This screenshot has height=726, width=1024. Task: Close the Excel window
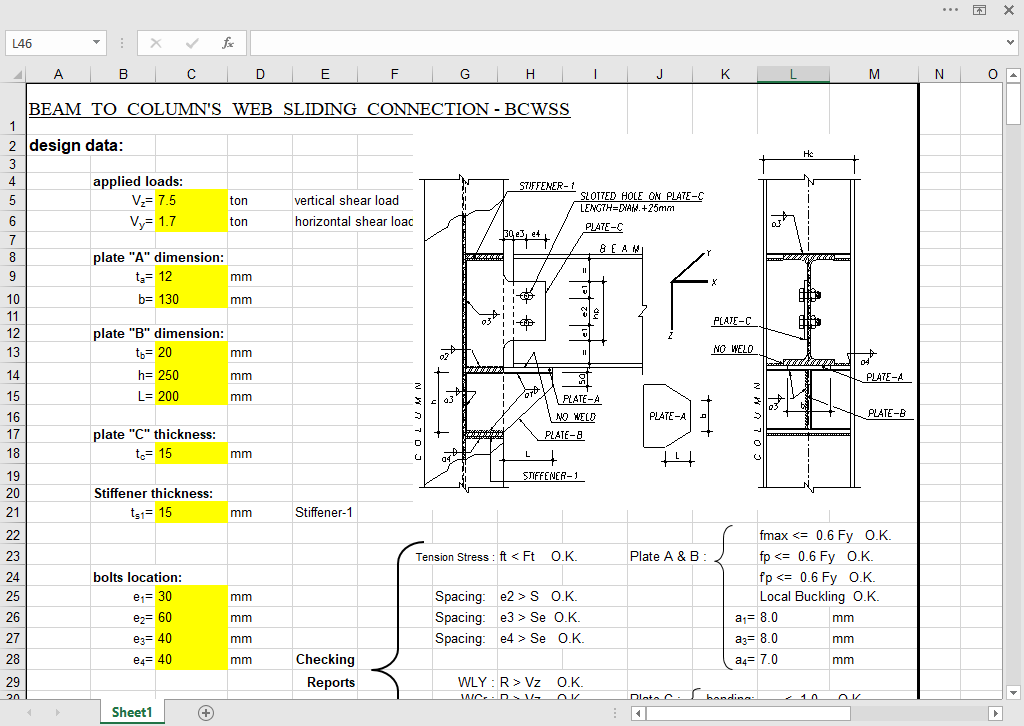click(x=1009, y=10)
